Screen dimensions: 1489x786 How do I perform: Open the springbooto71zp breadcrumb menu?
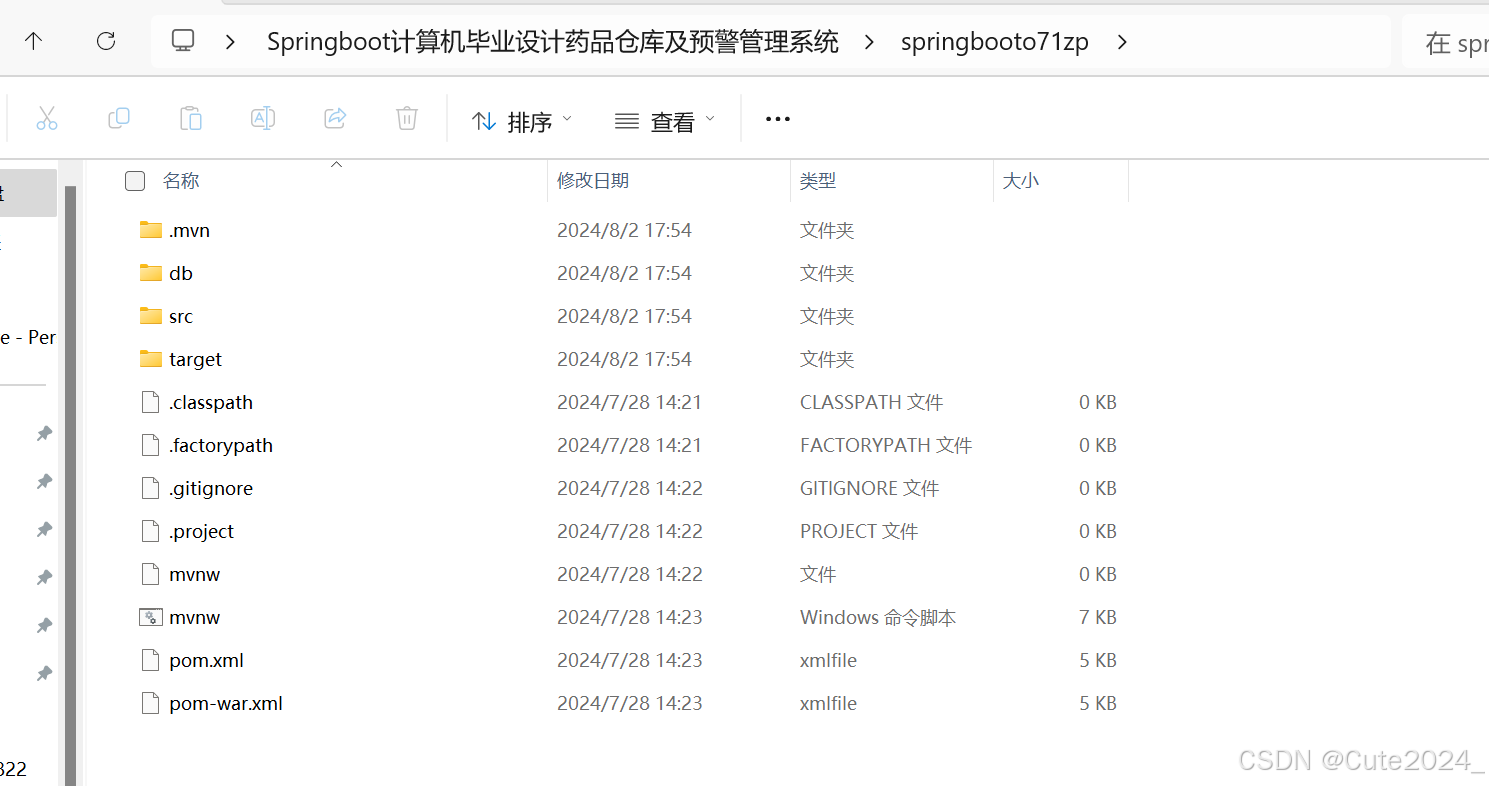click(1122, 42)
